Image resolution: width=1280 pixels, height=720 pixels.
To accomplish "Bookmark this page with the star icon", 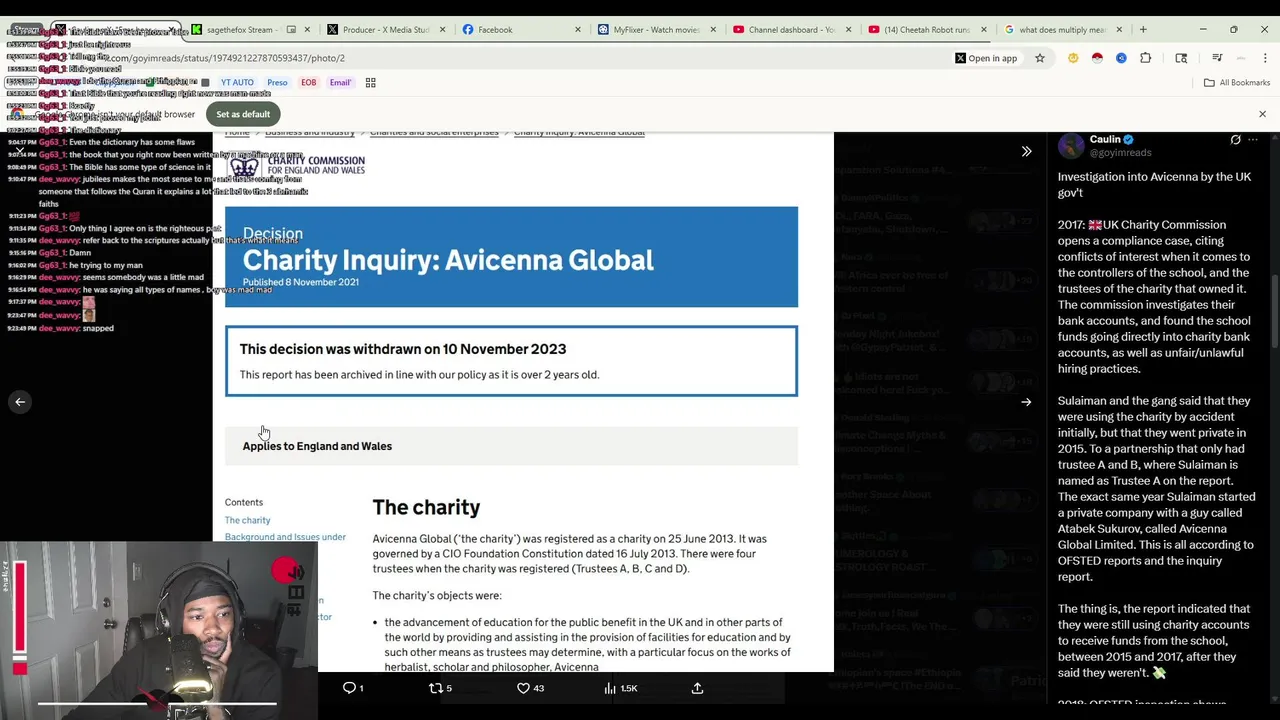I will 1040,58.
